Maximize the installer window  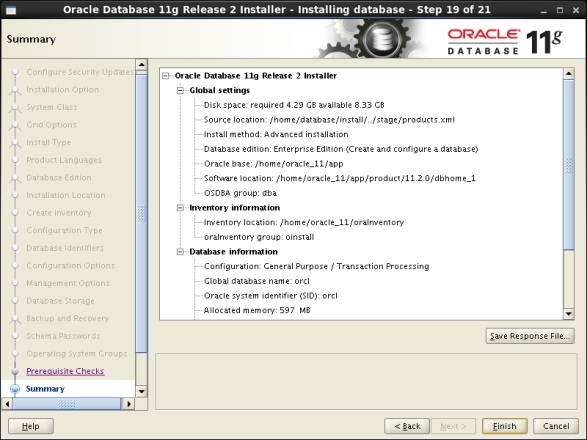pyautogui.click(x=560, y=10)
